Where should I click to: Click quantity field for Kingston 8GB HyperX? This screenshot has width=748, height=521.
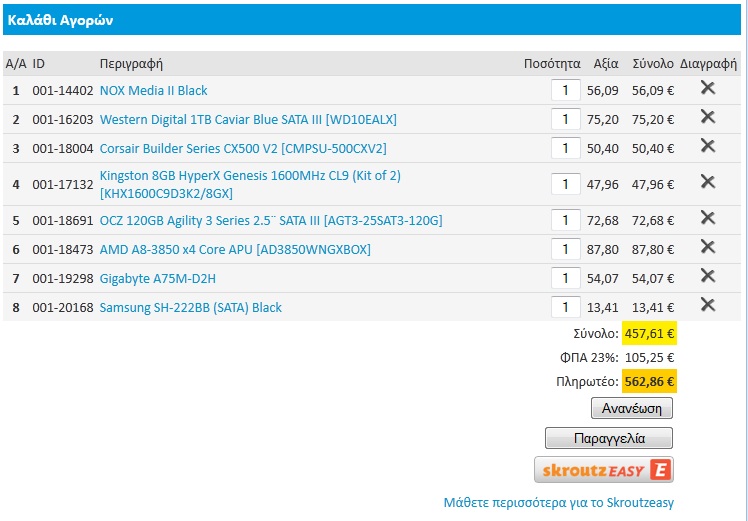565,184
